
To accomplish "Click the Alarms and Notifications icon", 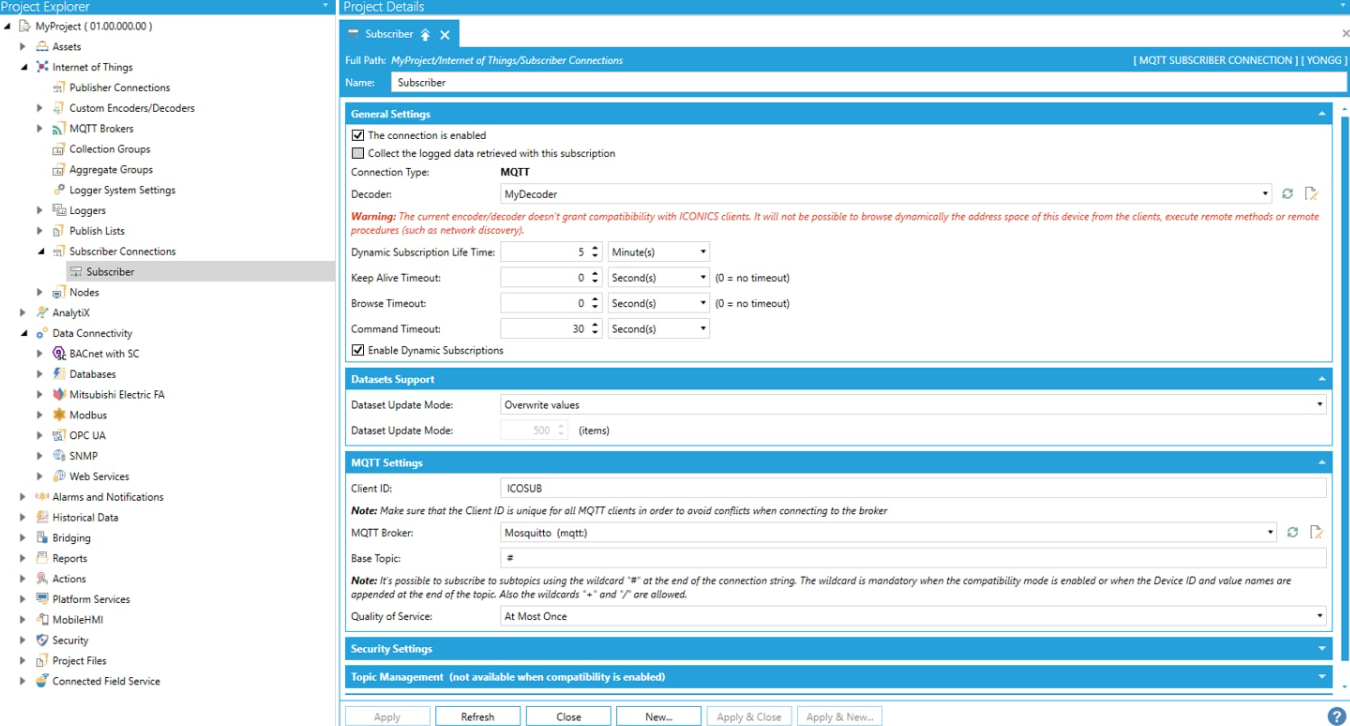I will coord(42,497).
